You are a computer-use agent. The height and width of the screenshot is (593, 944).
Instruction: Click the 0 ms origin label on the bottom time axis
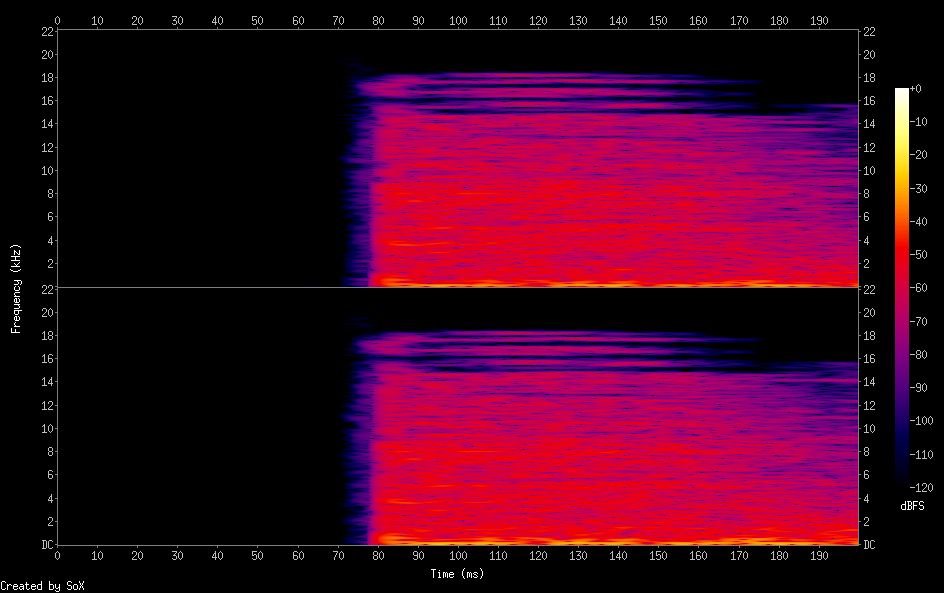tap(57, 555)
